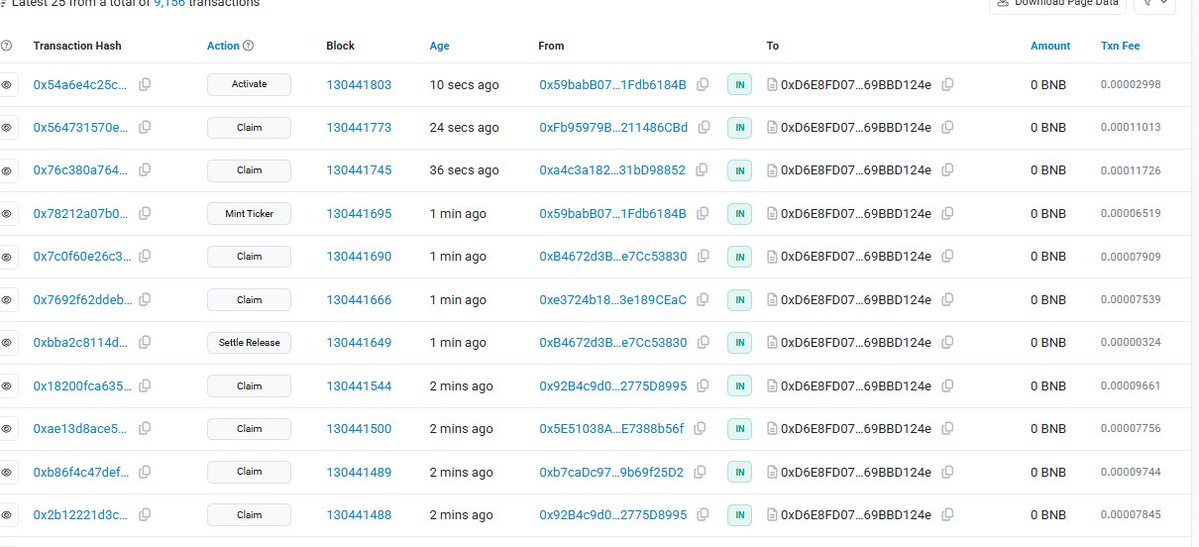The width and height of the screenshot is (1199, 547).
Task: Select fee value 0.00000324
Action: pos(1130,342)
